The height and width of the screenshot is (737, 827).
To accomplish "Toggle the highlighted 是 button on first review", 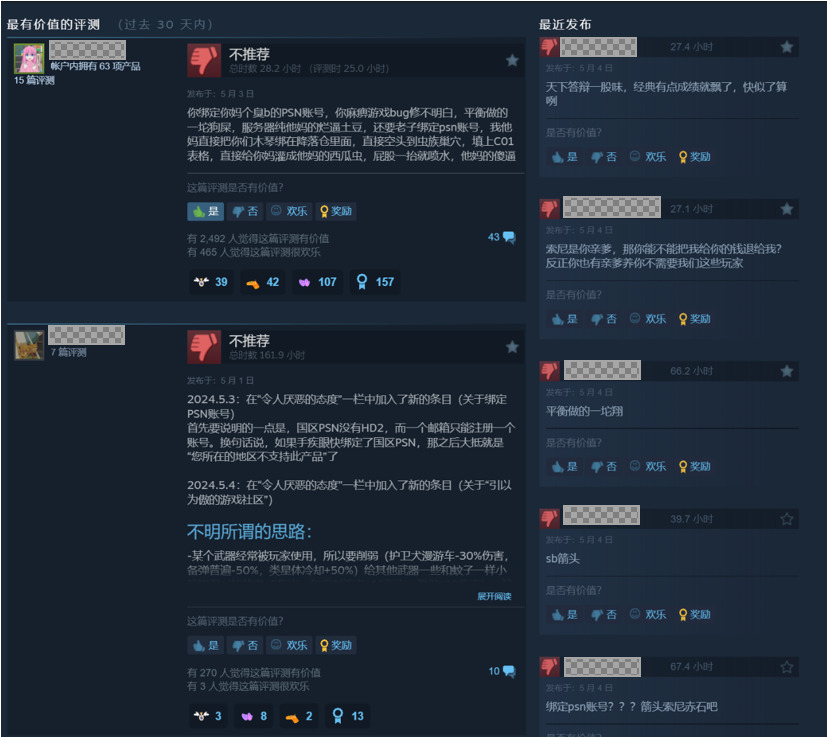I will [206, 211].
